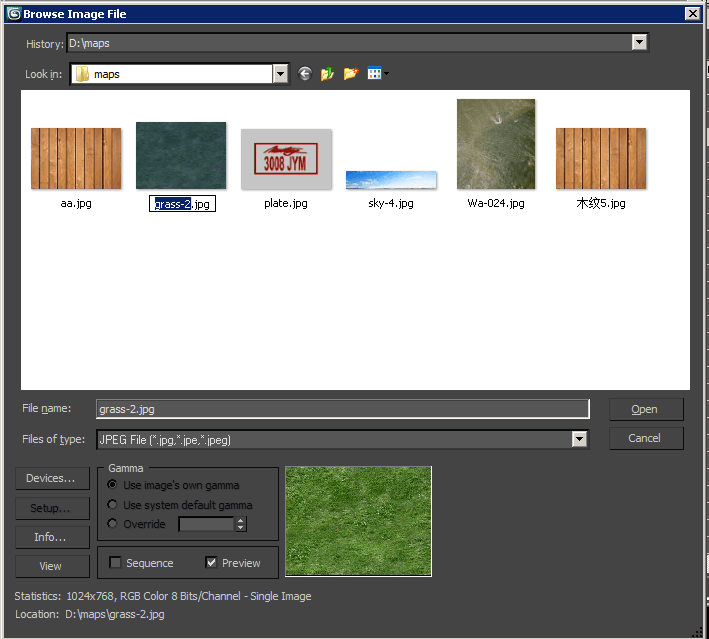
Task: Click the Open button
Action: (x=644, y=409)
